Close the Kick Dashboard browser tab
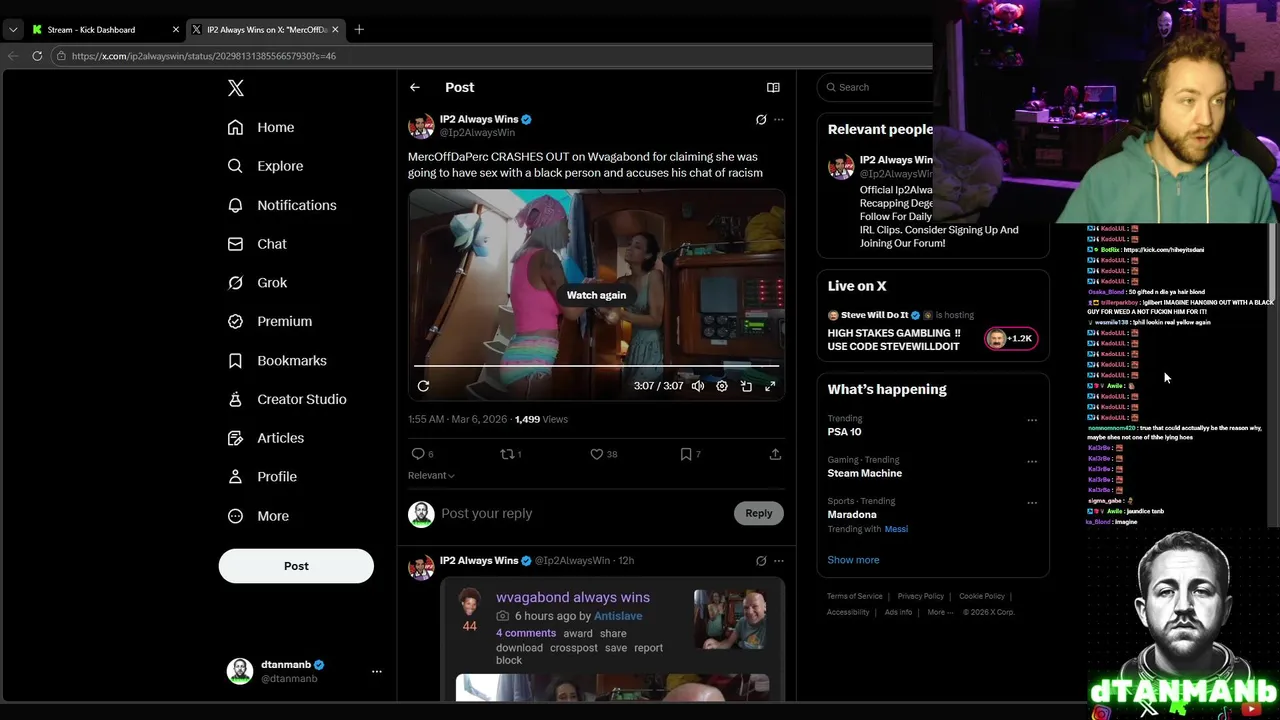 coord(176,30)
